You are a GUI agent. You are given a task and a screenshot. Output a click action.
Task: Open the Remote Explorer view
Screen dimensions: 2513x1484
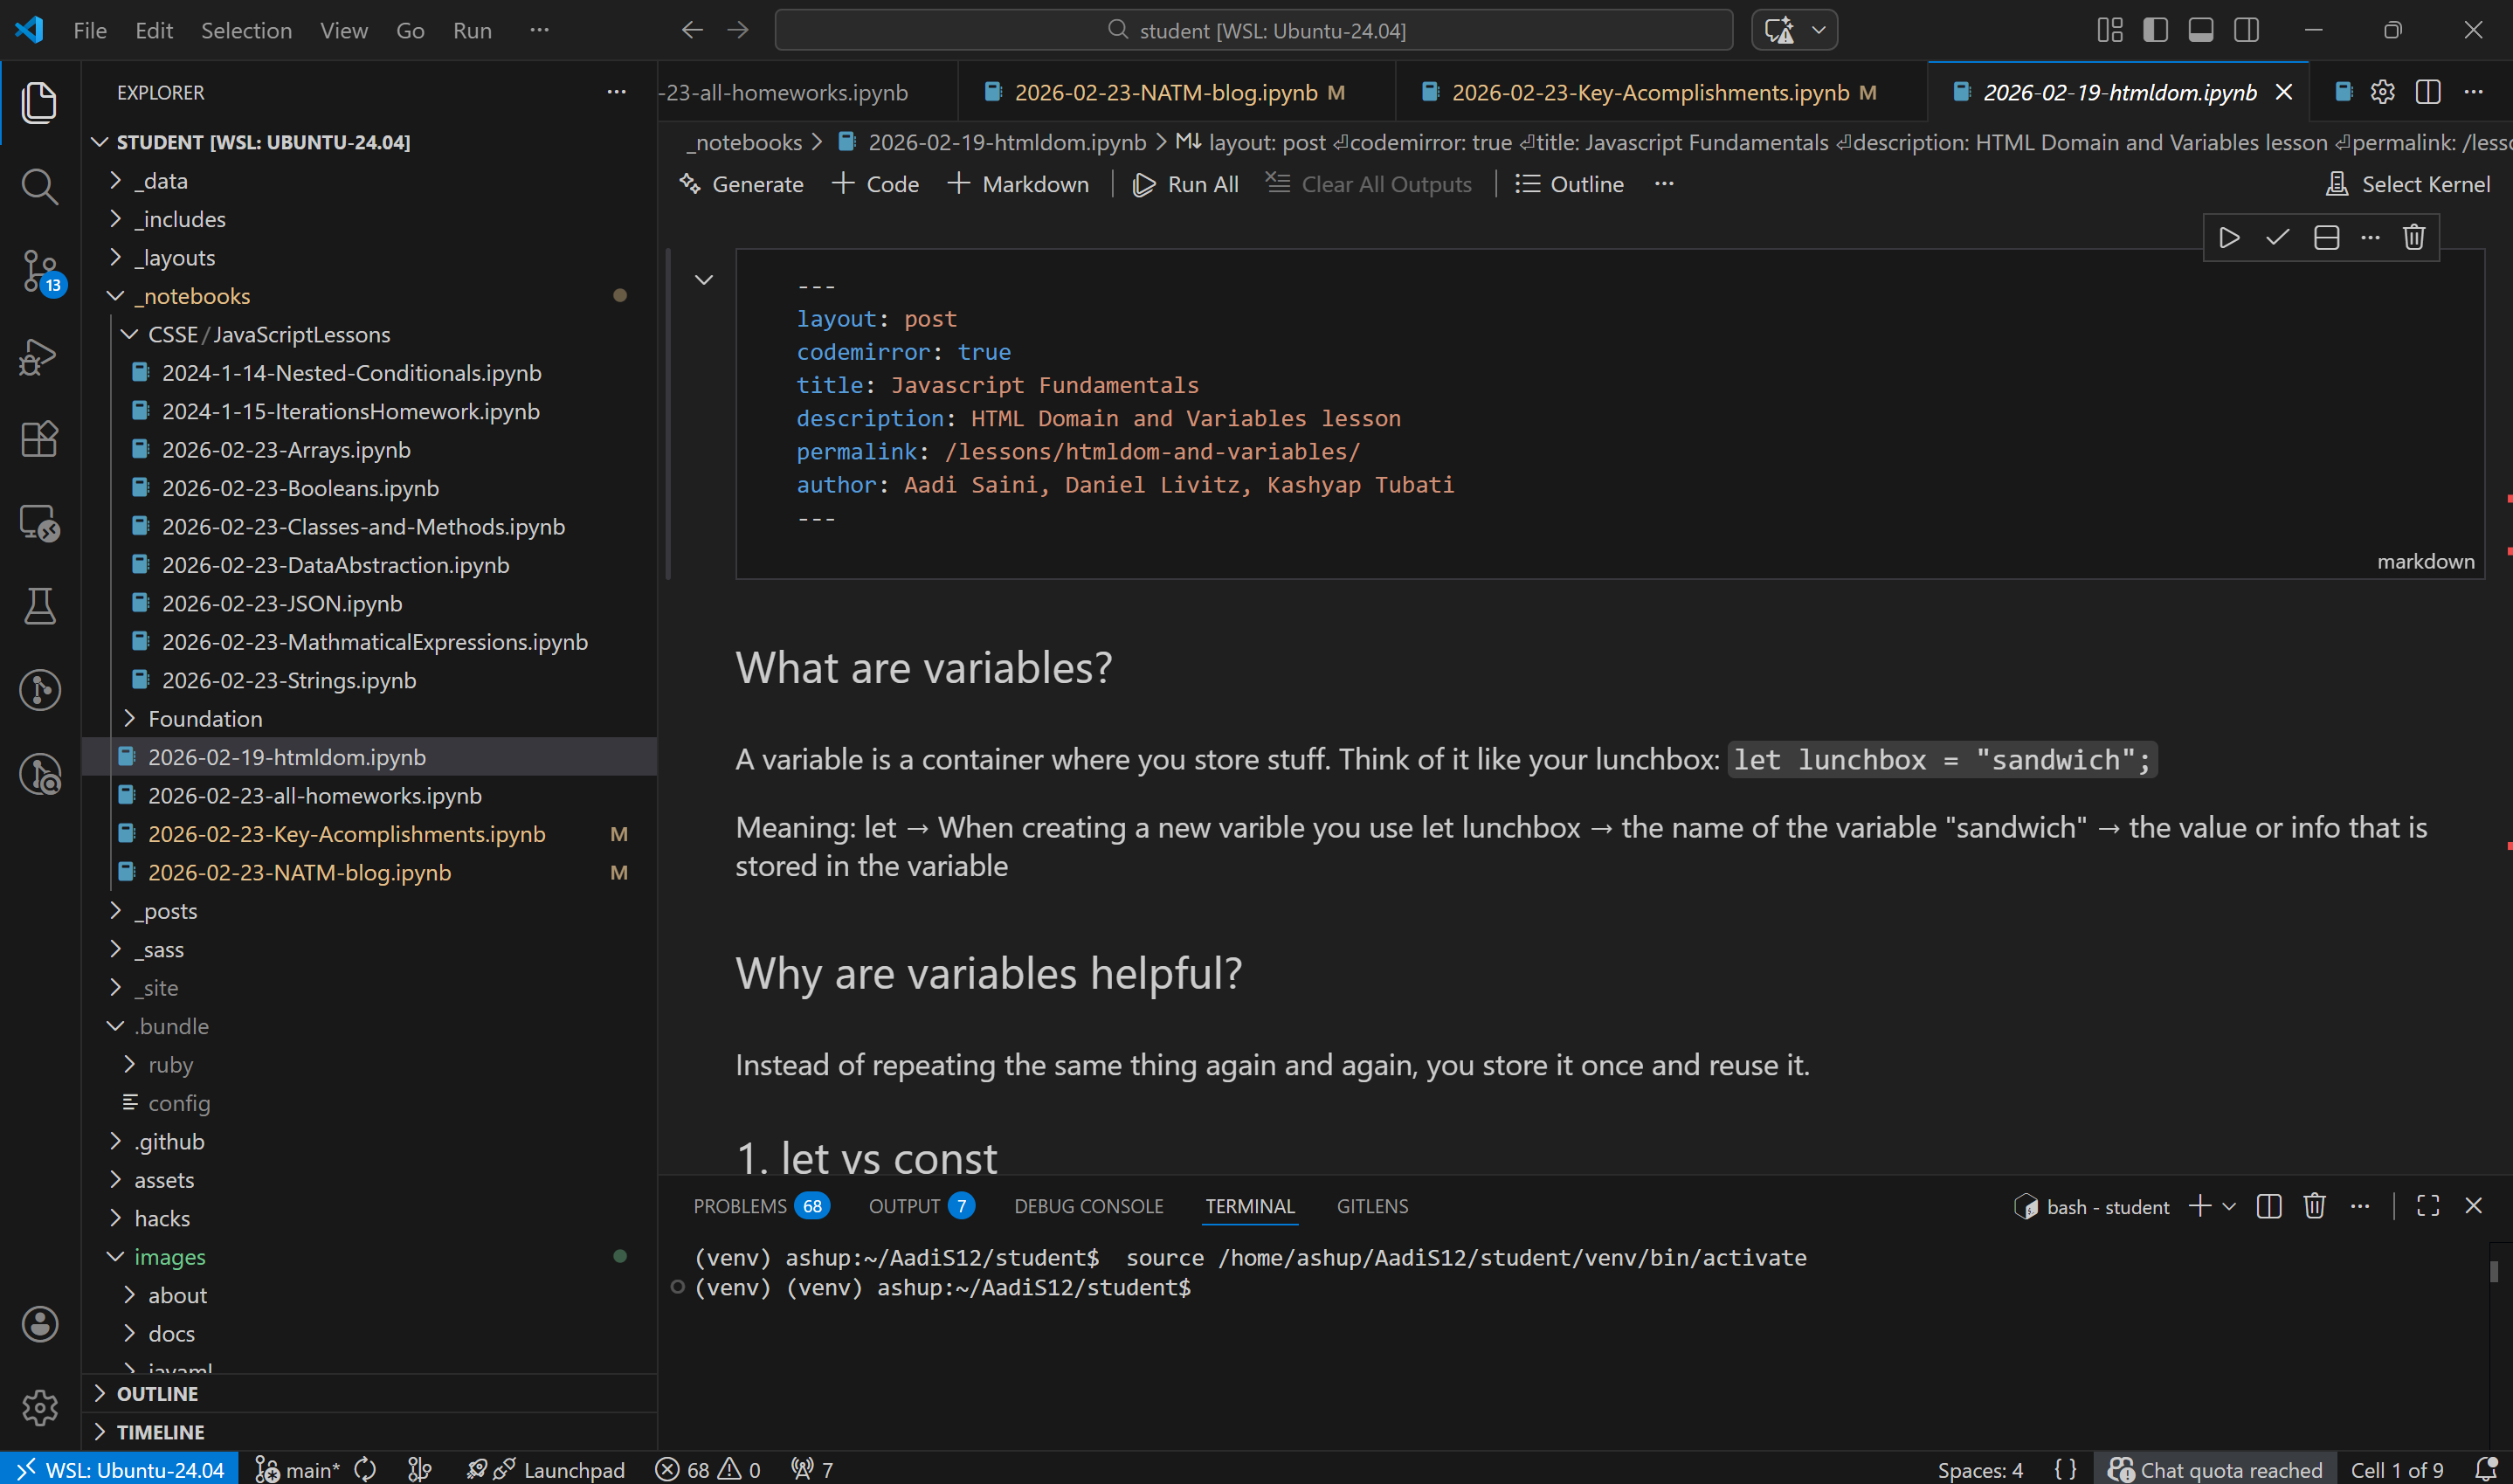point(39,523)
